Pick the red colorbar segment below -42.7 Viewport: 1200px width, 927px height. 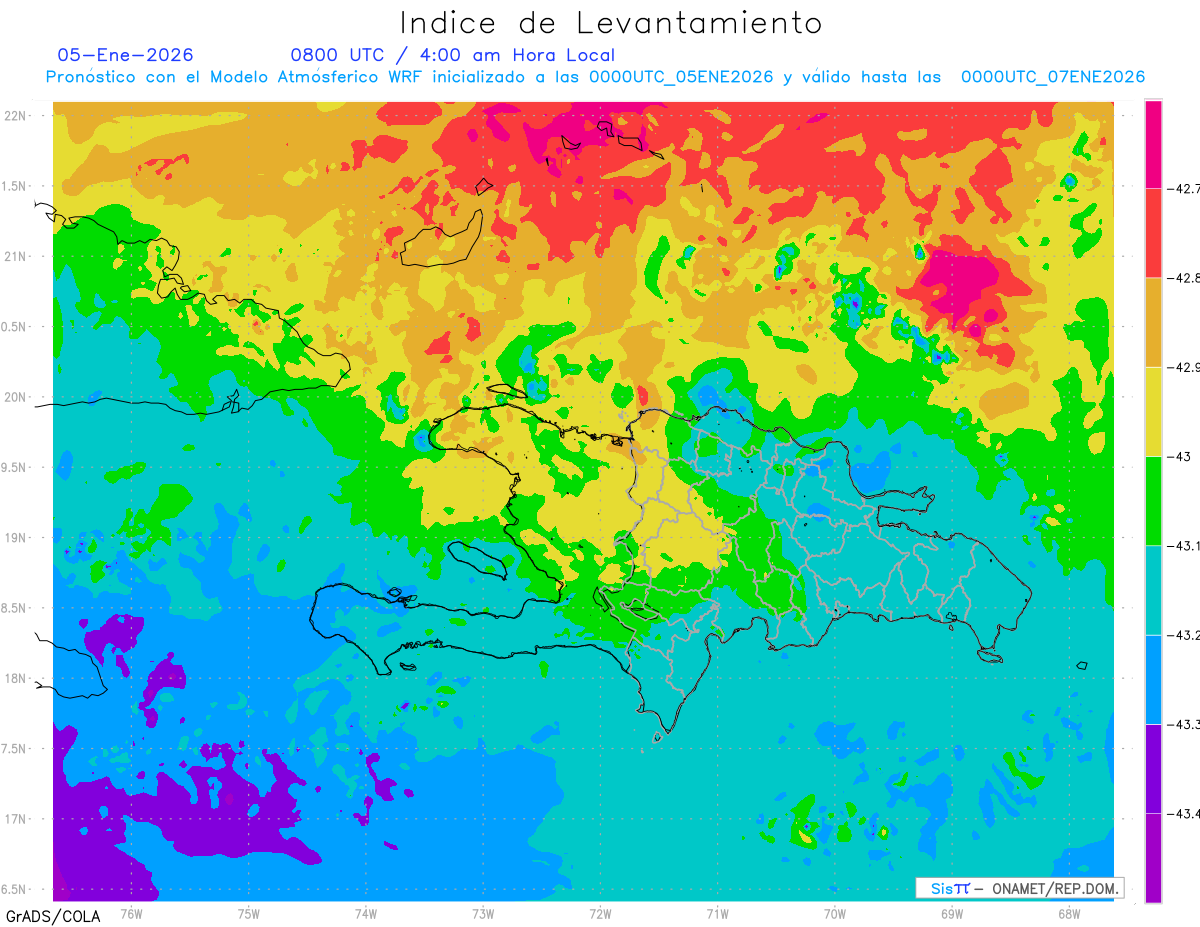click(1153, 233)
